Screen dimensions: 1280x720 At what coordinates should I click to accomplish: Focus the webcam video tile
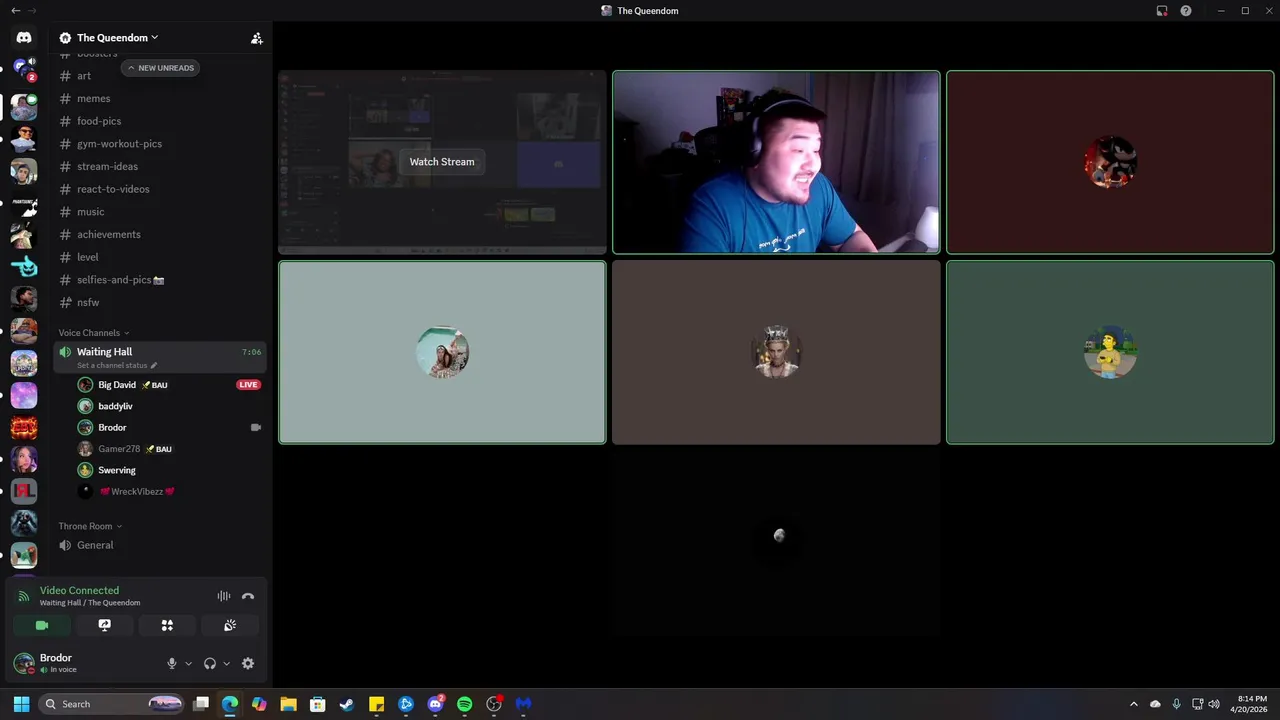click(776, 162)
